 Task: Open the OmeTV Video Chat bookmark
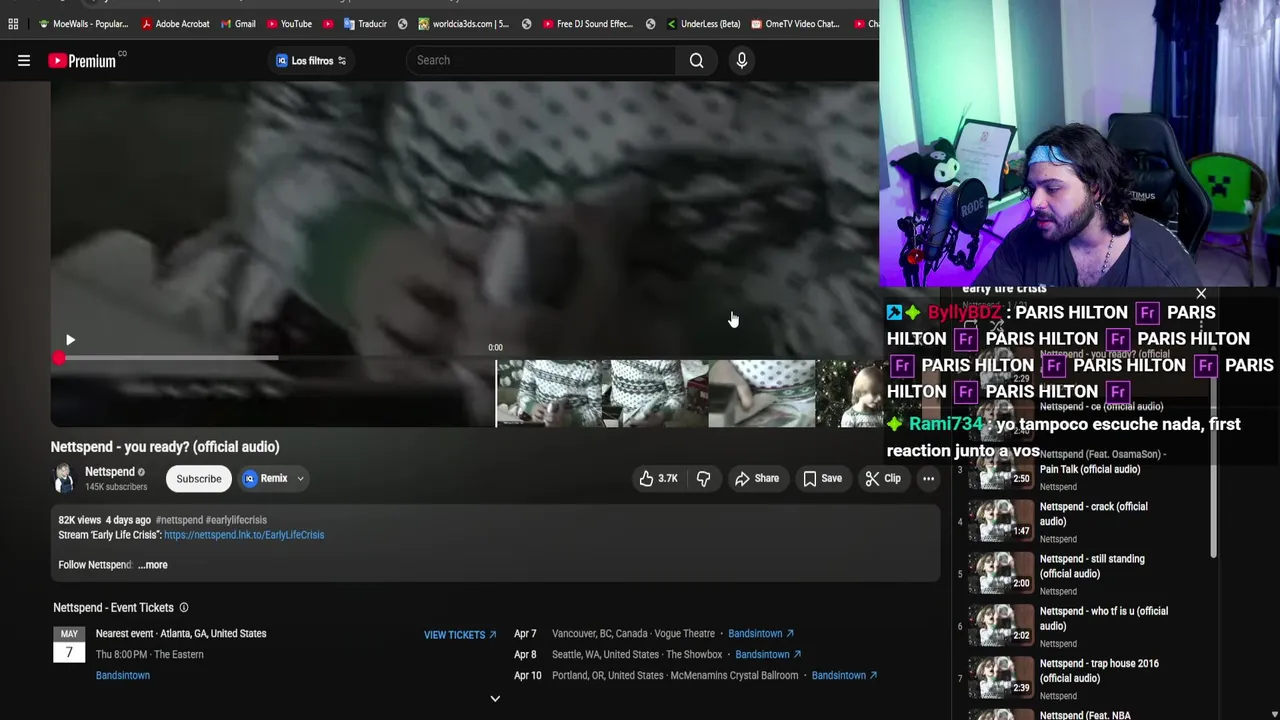coord(795,24)
